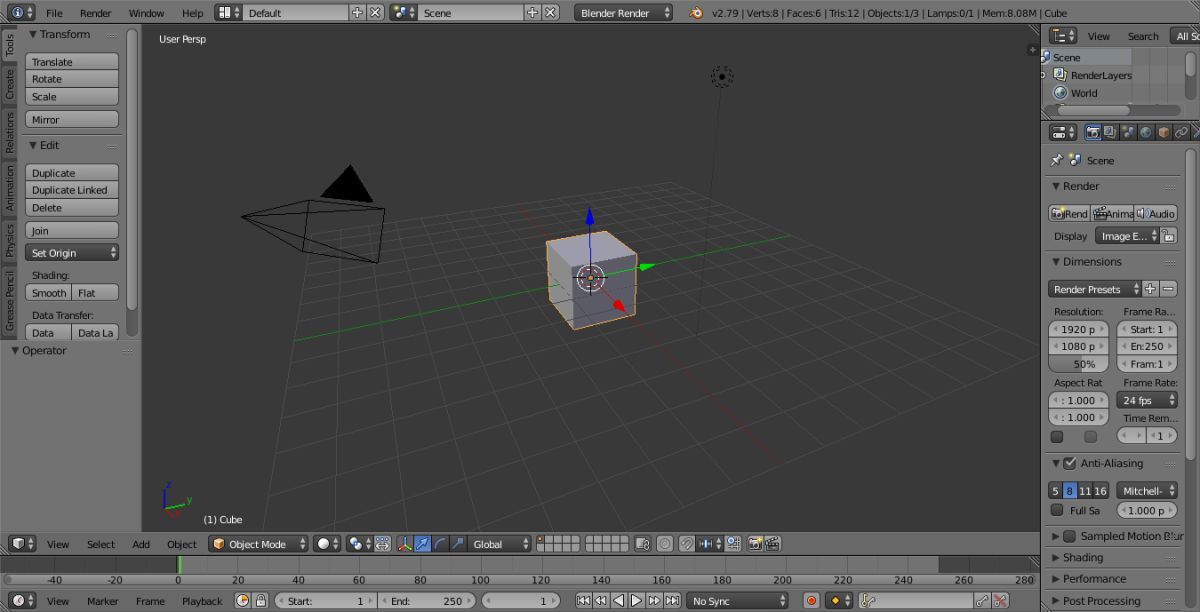Select the rotate manipulator arc icon
Viewport: 1200px width, 612px height.
pyautogui.click(x=440, y=544)
